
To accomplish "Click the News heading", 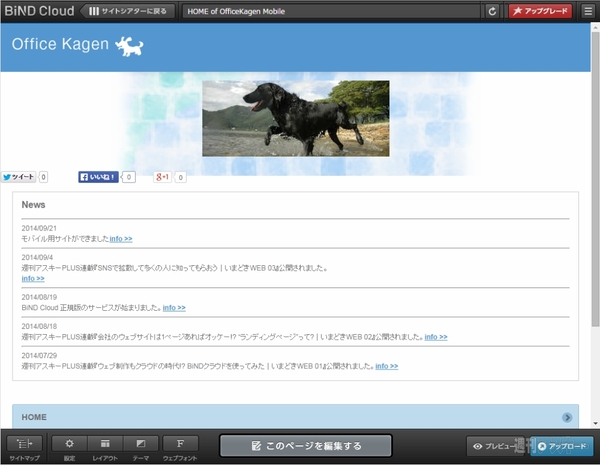I will (33, 205).
